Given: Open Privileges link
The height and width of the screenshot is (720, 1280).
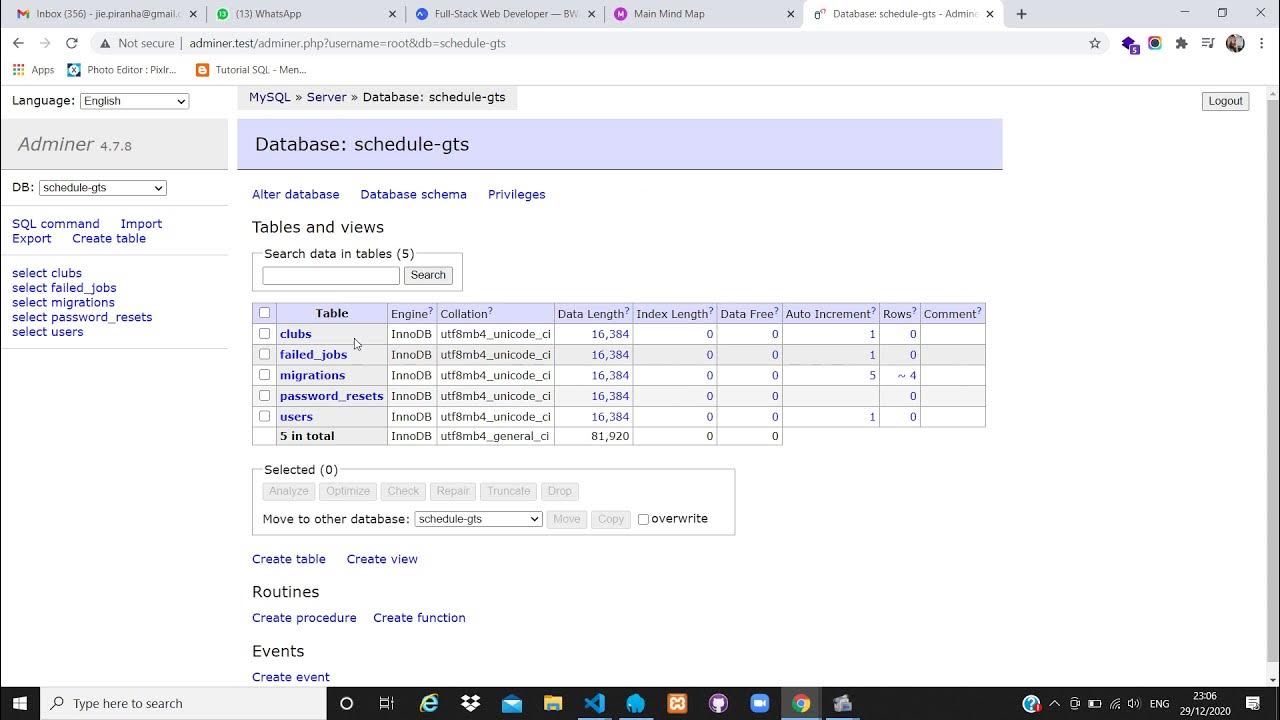Looking at the screenshot, I should [516, 194].
